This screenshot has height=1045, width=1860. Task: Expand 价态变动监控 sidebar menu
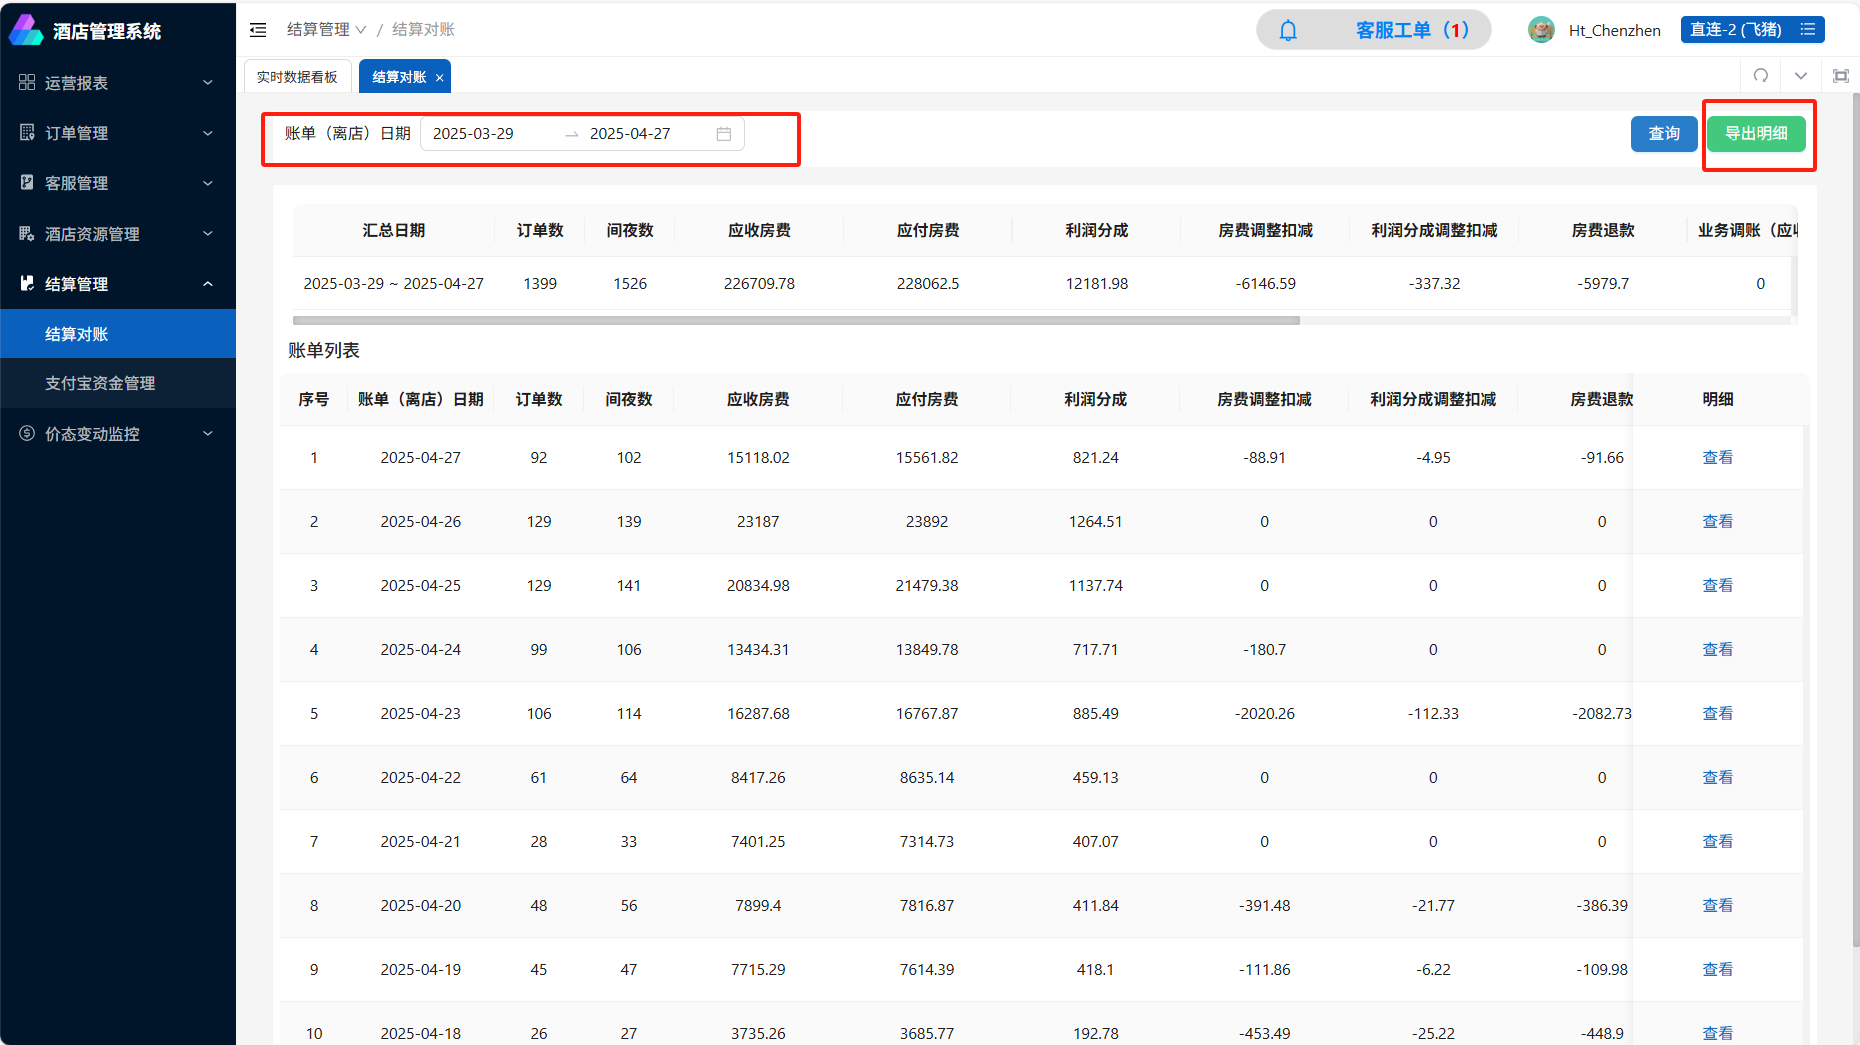coord(118,434)
